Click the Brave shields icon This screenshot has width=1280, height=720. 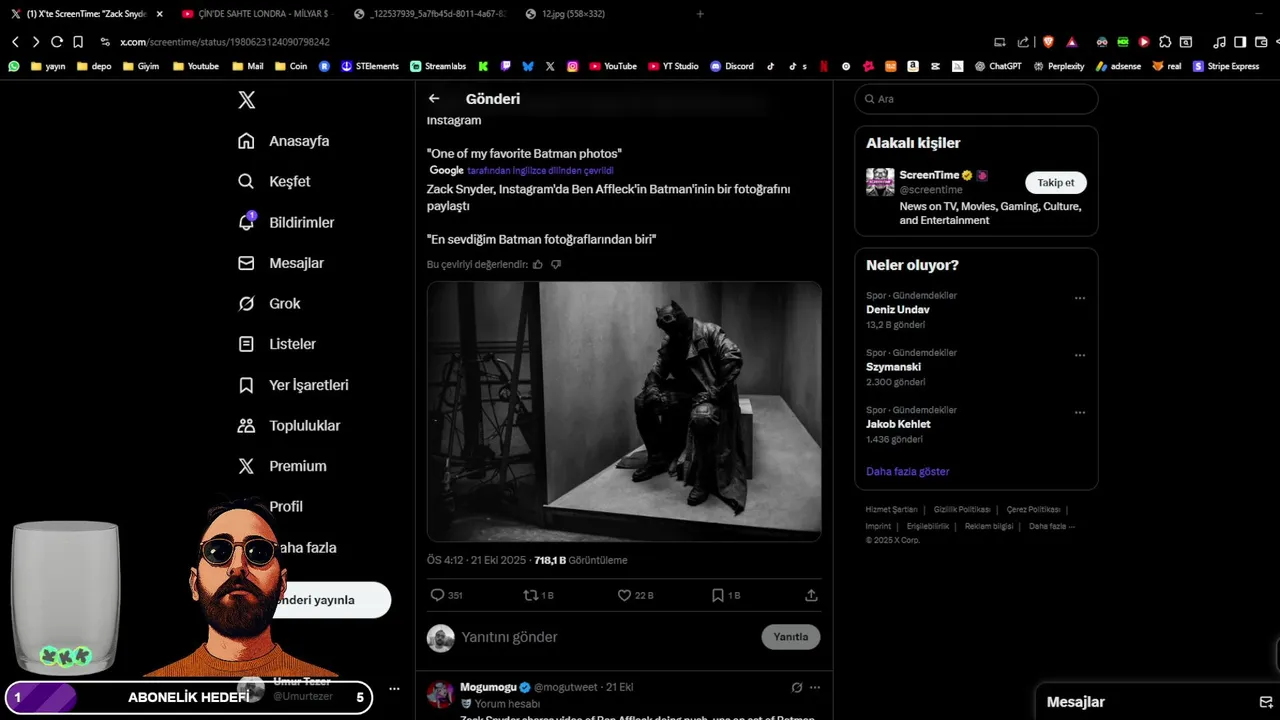tap(1048, 42)
